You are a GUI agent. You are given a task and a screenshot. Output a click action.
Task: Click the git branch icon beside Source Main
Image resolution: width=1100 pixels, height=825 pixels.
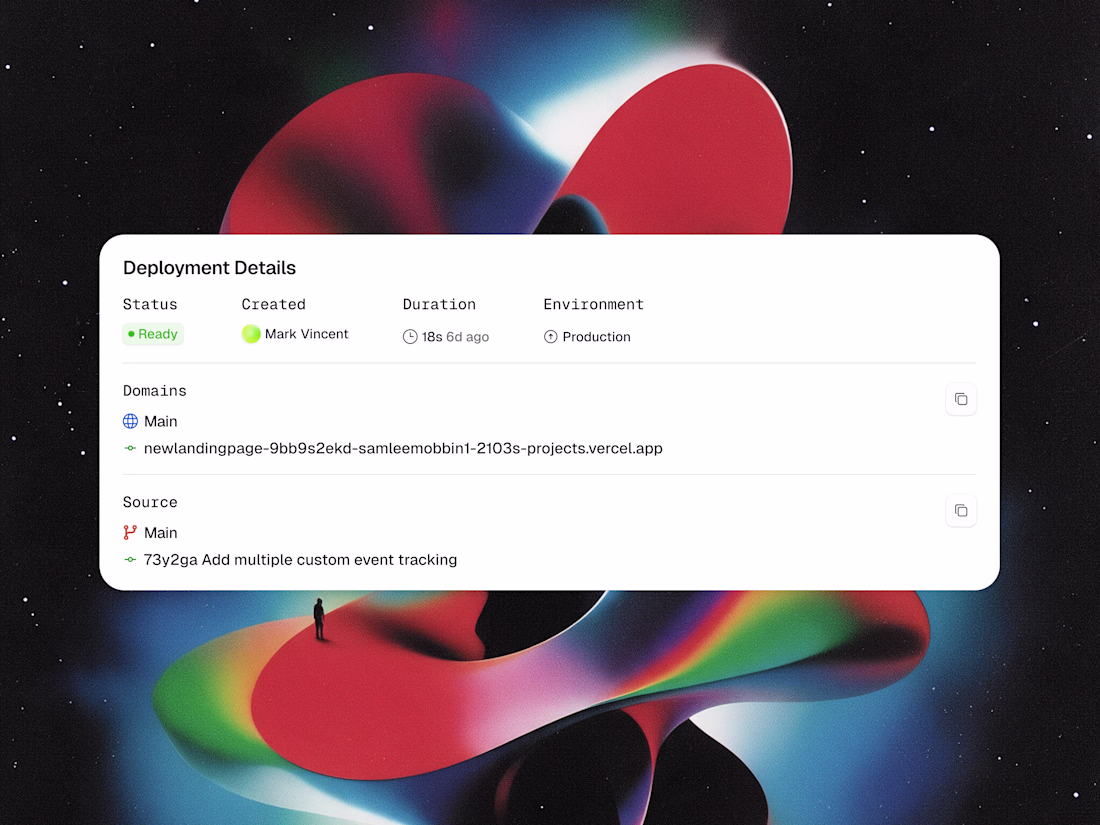point(130,532)
